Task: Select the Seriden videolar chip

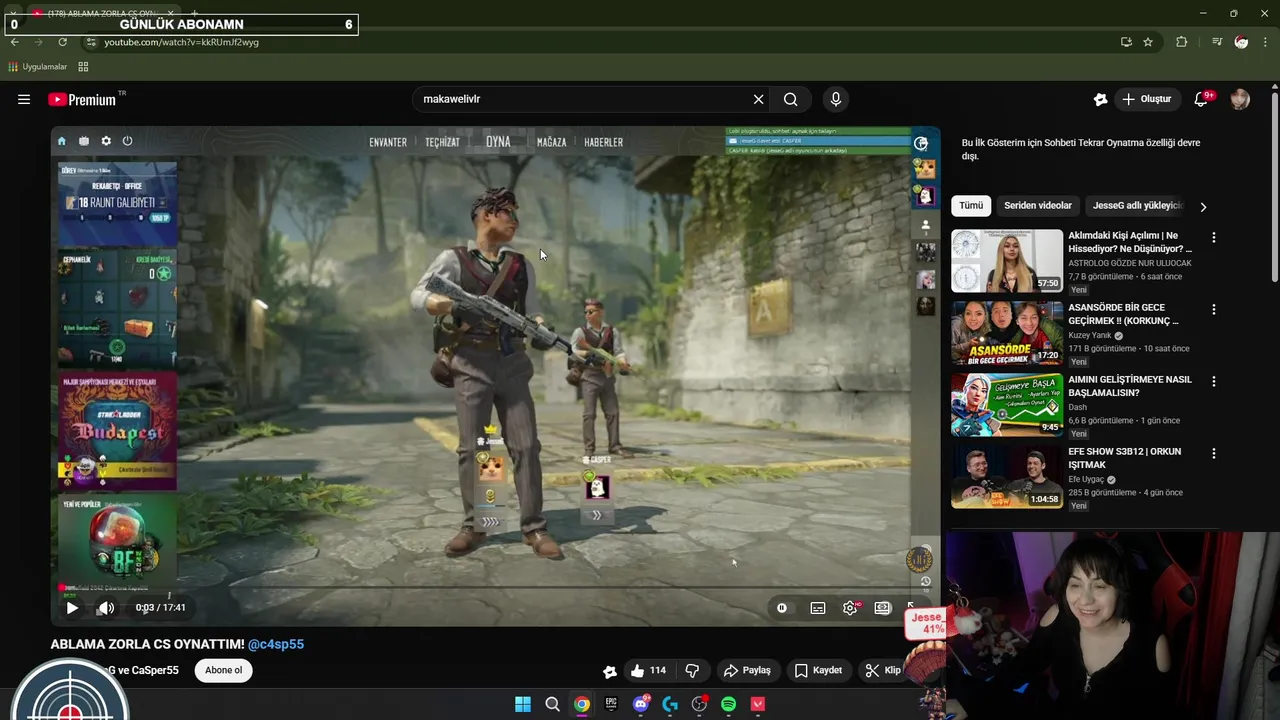Action: (x=1038, y=206)
